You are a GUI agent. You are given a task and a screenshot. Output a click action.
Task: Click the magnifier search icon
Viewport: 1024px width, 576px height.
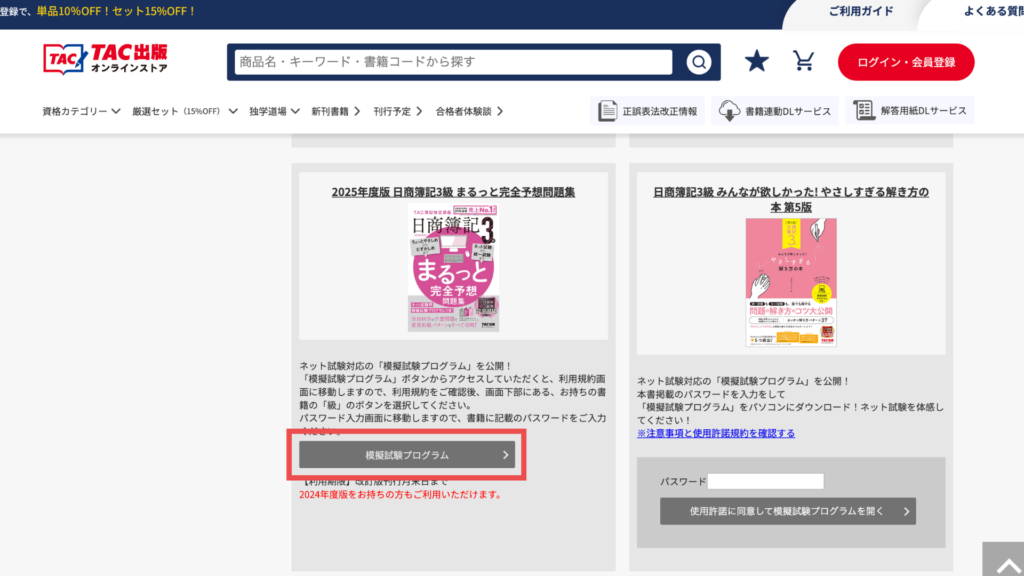698,62
